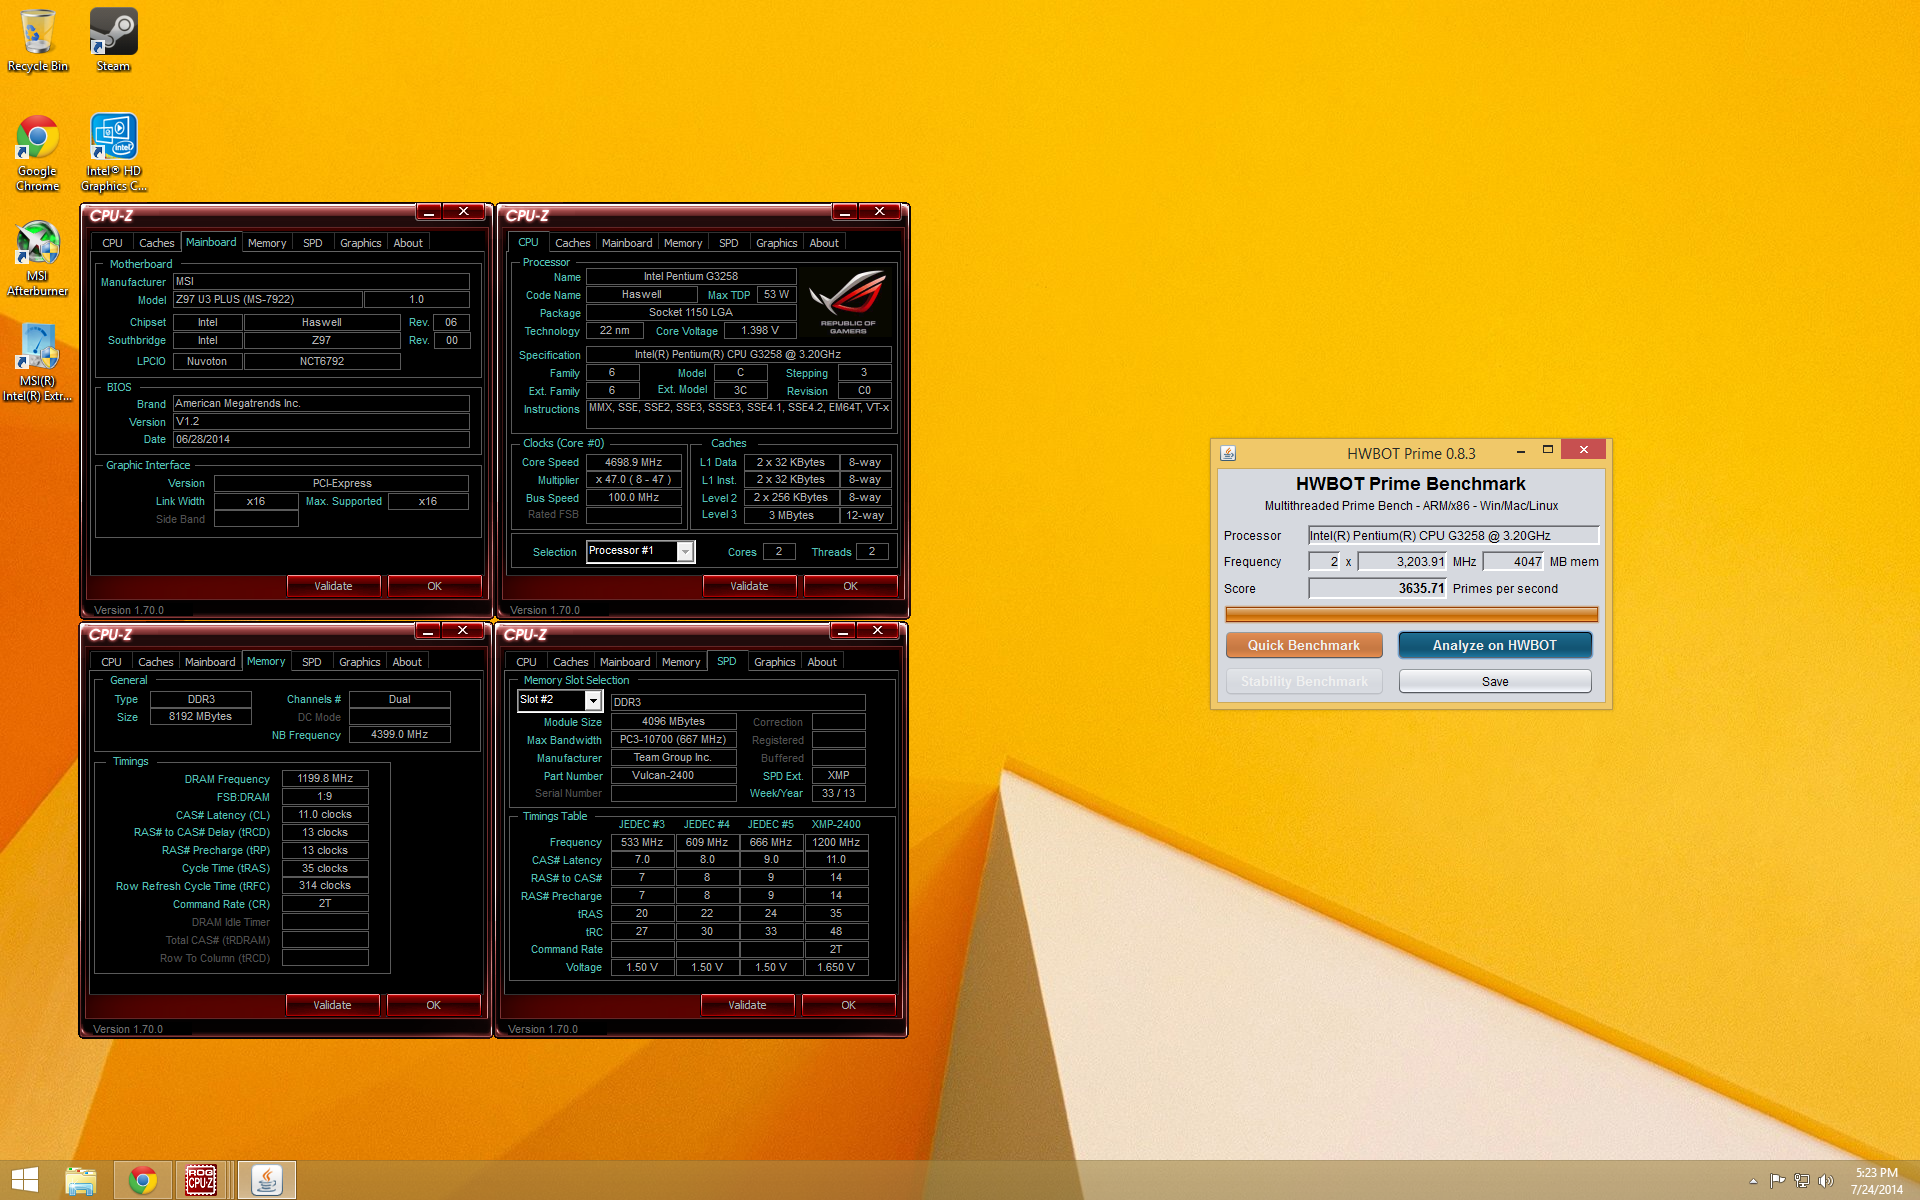1920x1200 pixels.
Task: Open the Processor #1 selection dropdown
Action: 685,552
